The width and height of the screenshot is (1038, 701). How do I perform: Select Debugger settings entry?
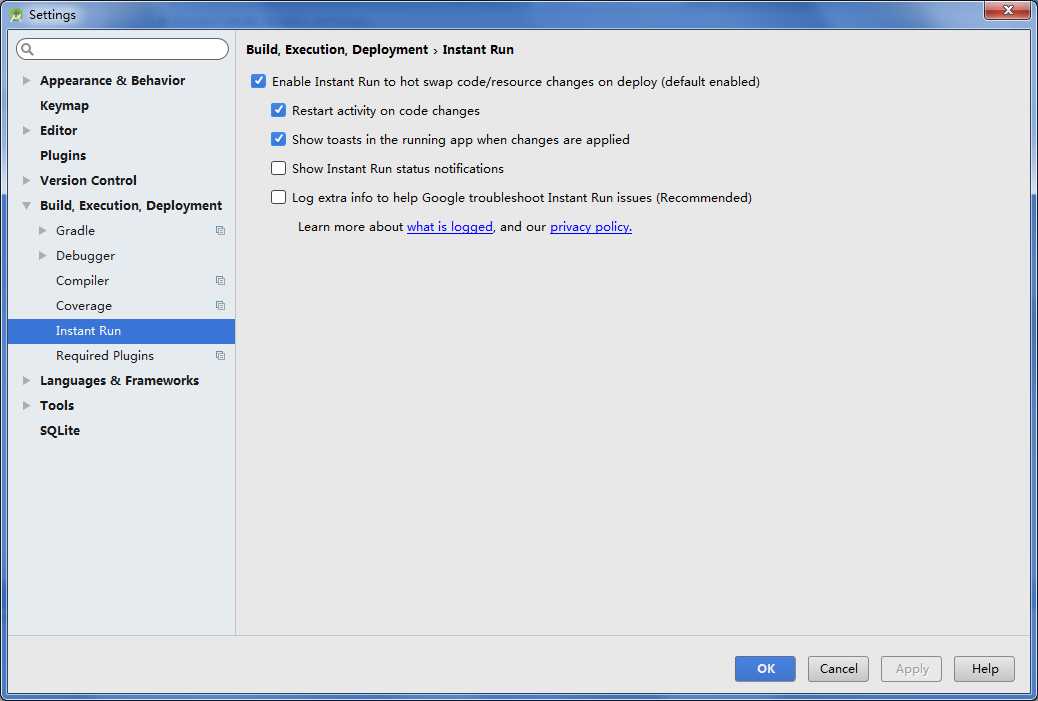(x=85, y=256)
